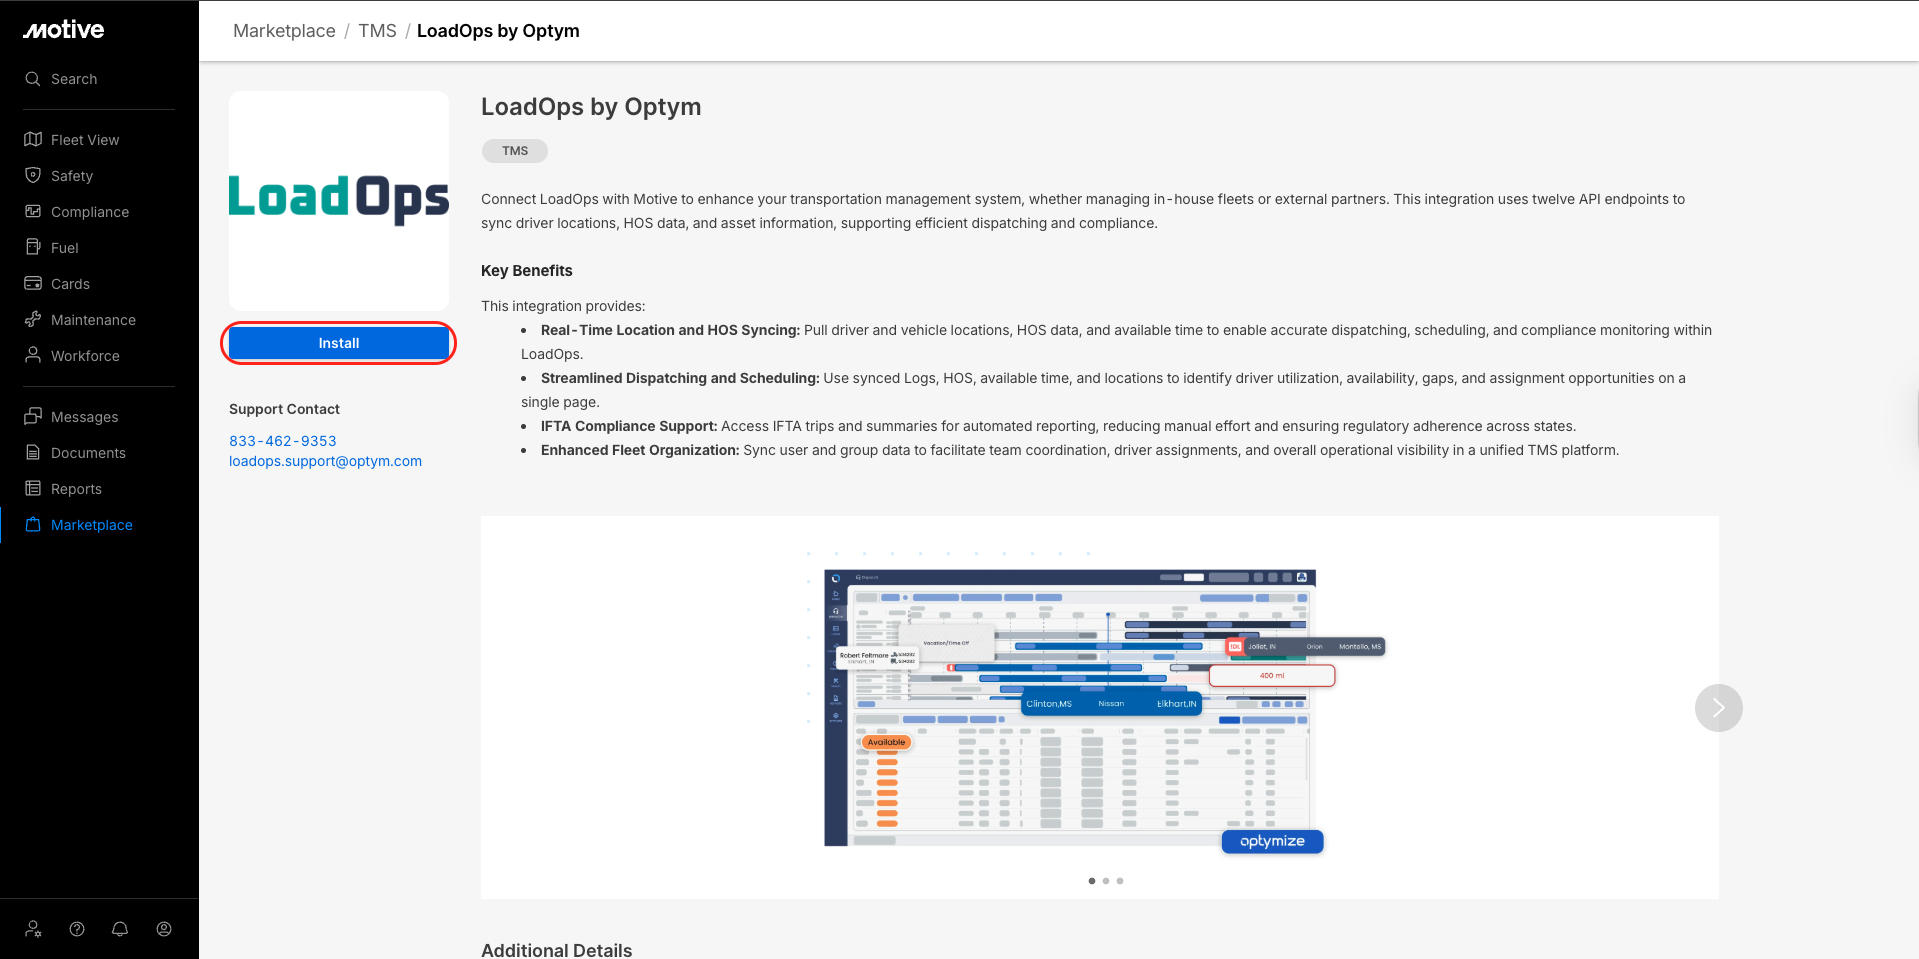Open Search from the sidebar magnifier icon

click(33, 79)
